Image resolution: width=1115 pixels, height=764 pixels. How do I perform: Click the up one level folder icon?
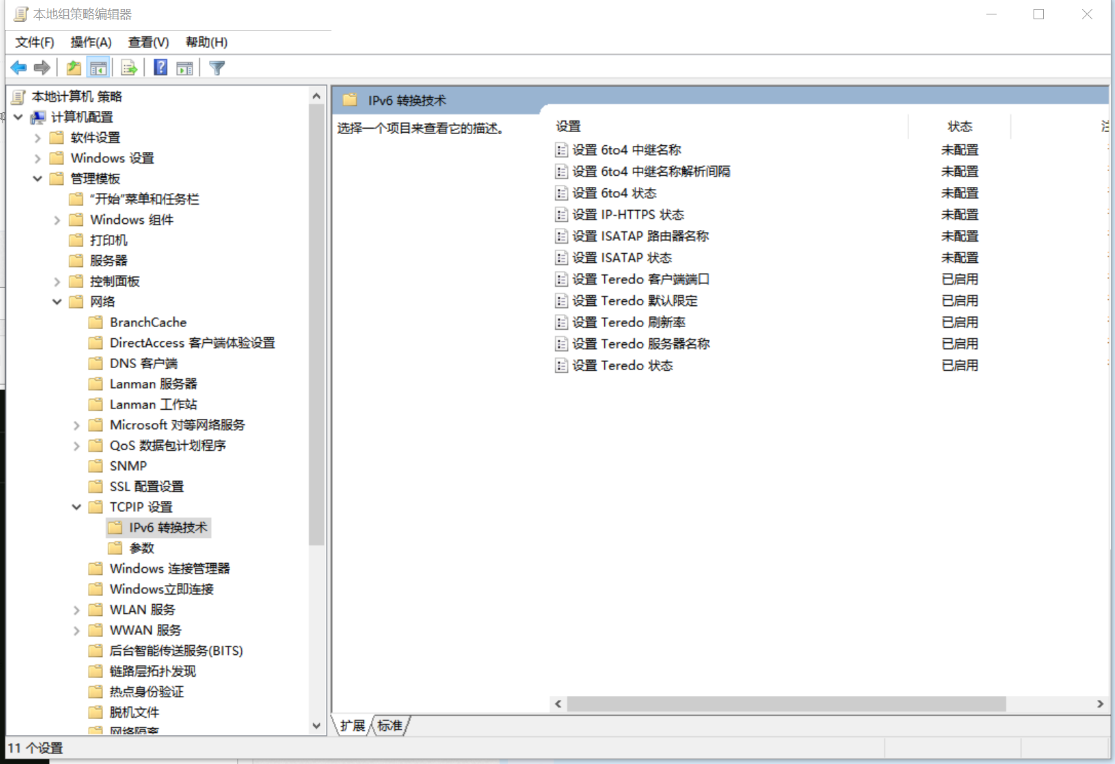coord(73,68)
